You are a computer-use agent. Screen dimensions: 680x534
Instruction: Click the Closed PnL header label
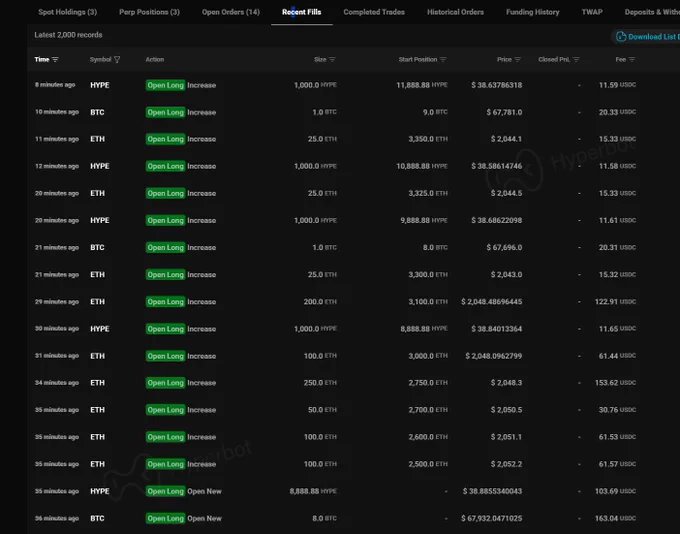pyautogui.click(x=554, y=59)
